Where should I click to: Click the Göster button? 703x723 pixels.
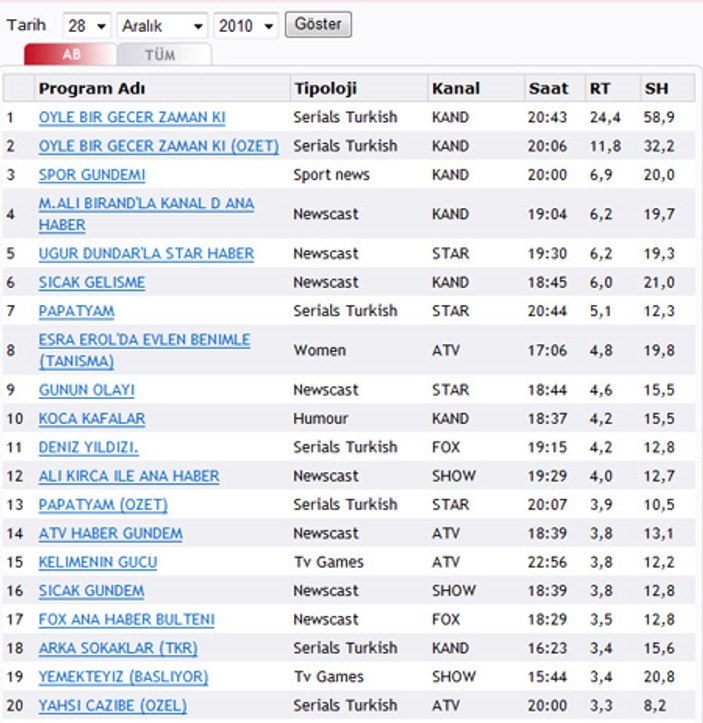coord(318,24)
